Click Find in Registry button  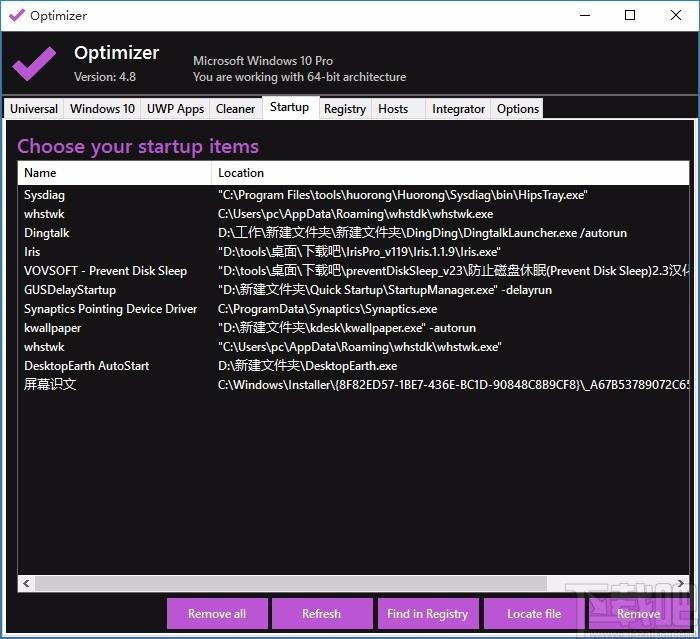[428, 614]
